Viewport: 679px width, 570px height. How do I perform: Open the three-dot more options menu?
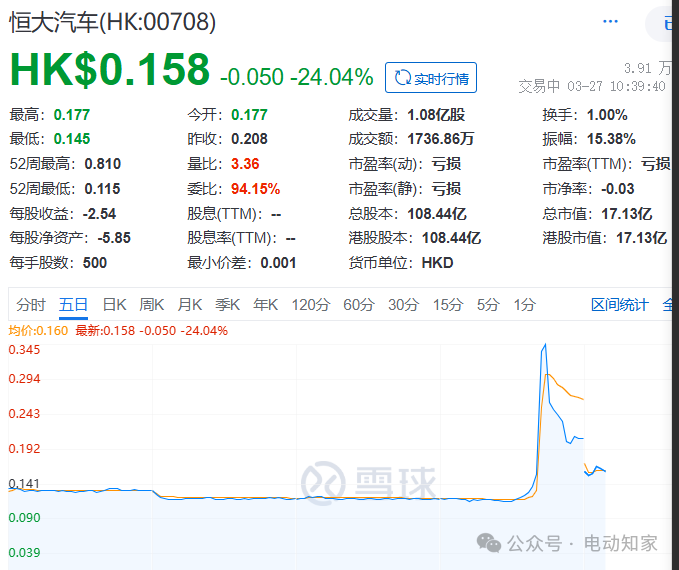[610, 21]
